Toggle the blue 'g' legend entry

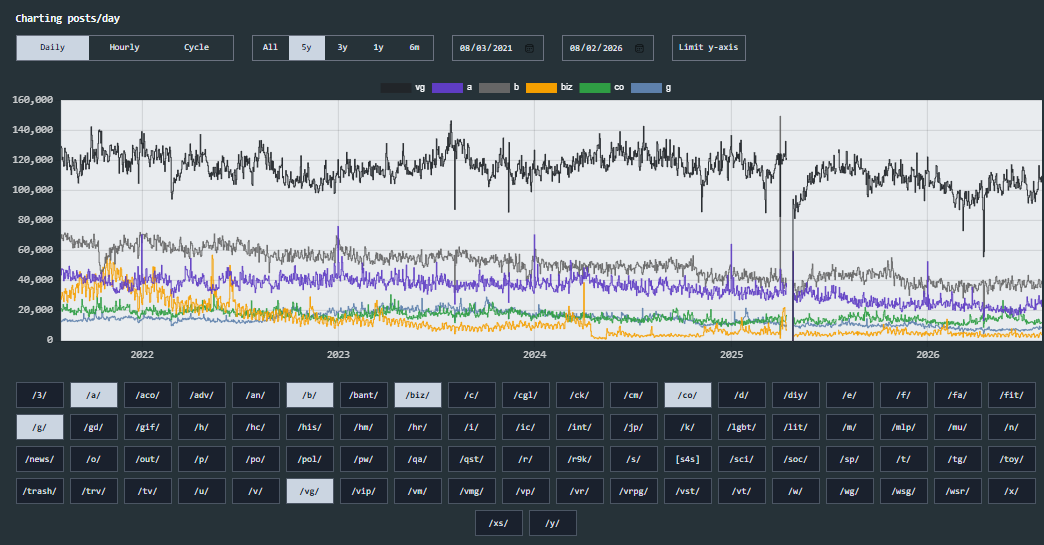point(651,88)
